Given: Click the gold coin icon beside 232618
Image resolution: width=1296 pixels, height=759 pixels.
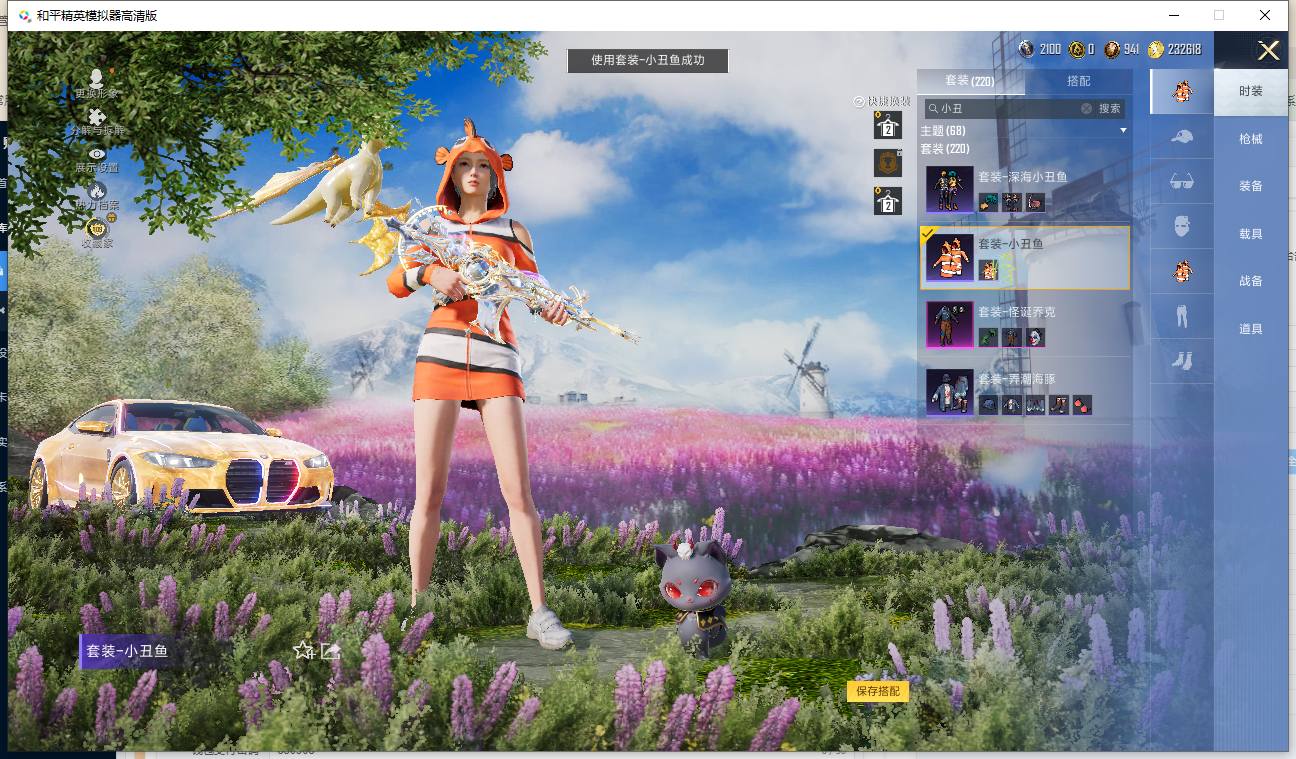Looking at the screenshot, I should [1156, 49].
